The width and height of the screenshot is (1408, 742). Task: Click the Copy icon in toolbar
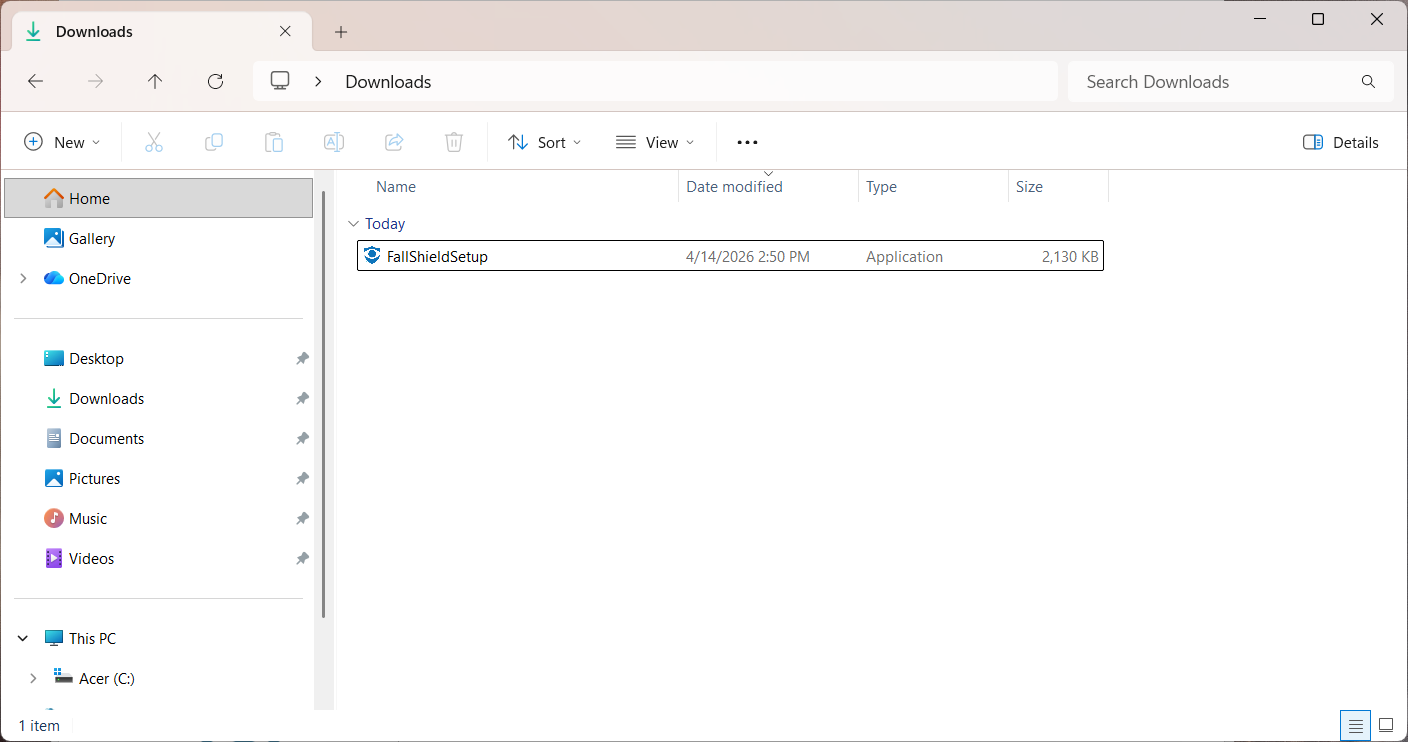coord(214,142)
